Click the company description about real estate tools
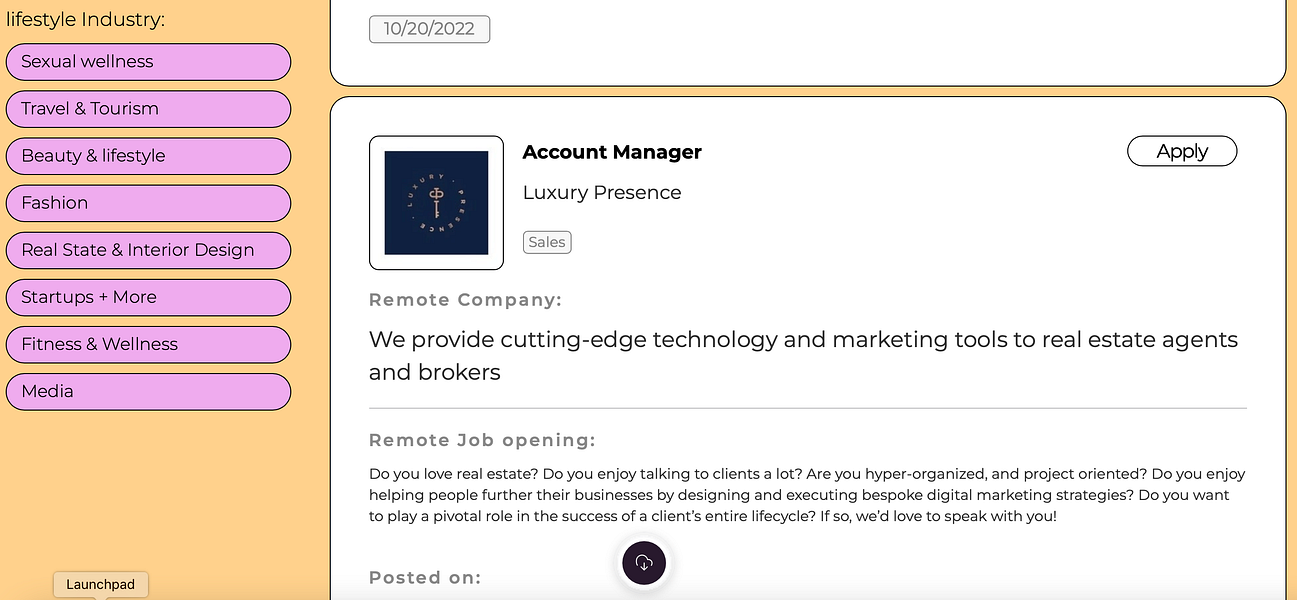The width and height of the screenshot is (1297, 600). point(803,356)
